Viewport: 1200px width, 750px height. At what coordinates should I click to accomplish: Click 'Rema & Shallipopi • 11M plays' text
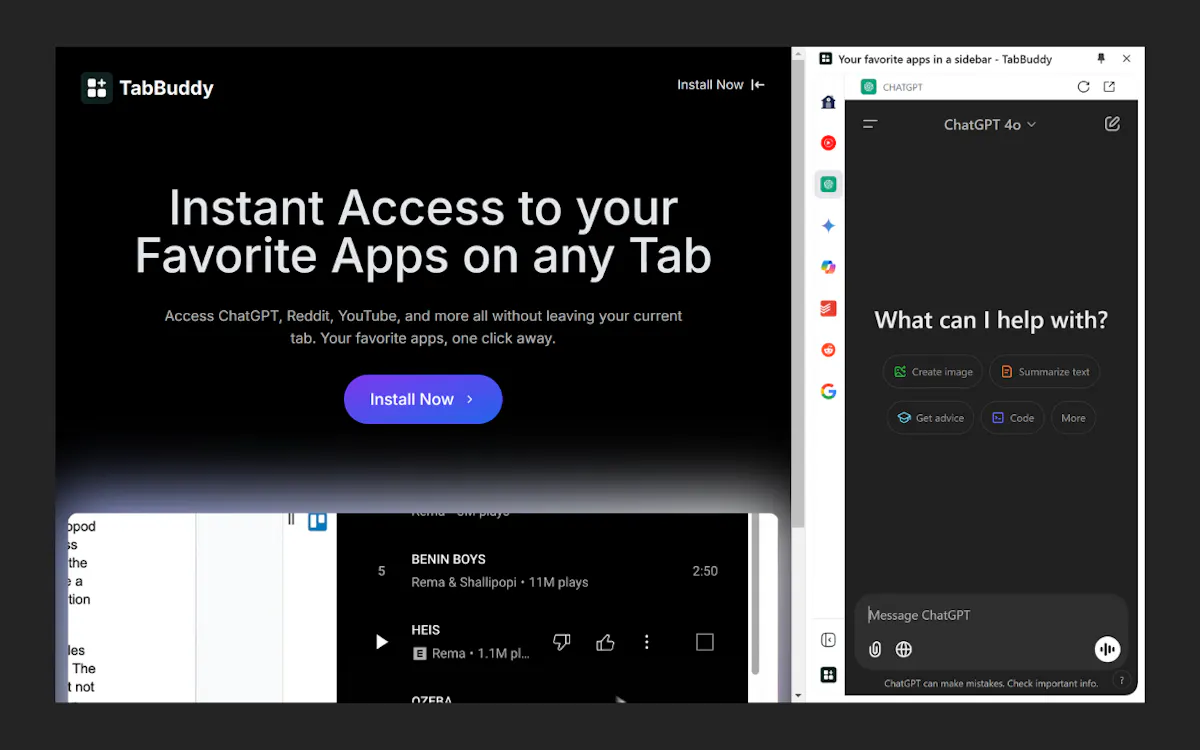tap(500, 582)
